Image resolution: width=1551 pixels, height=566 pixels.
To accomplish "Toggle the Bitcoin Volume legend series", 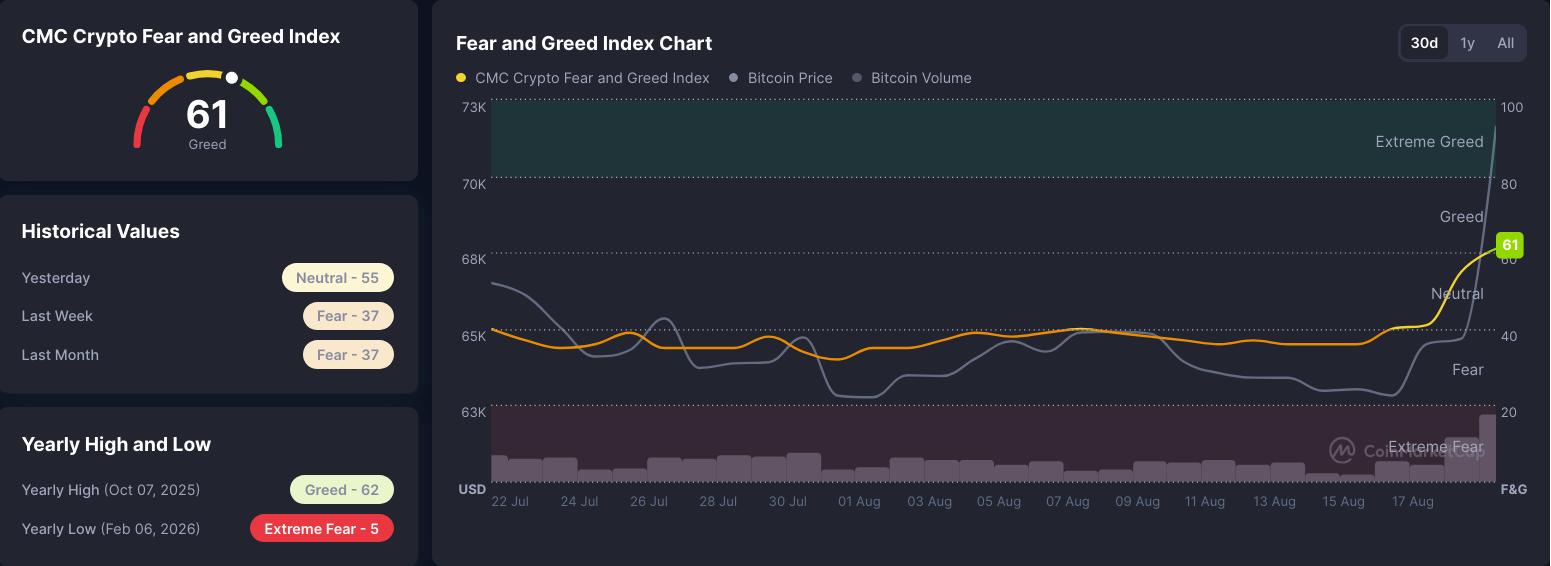I will coord(911,78).
